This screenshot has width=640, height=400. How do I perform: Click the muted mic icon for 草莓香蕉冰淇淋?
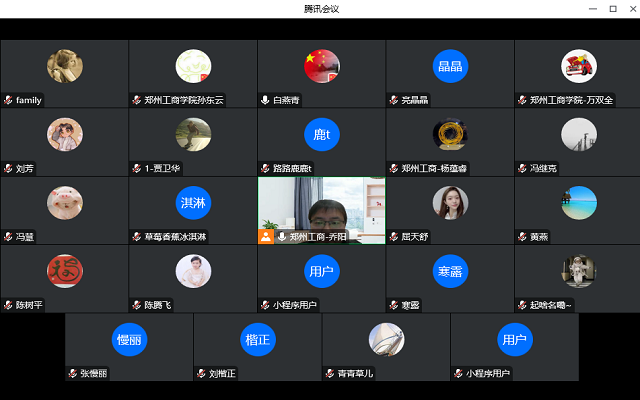point(137,236)
